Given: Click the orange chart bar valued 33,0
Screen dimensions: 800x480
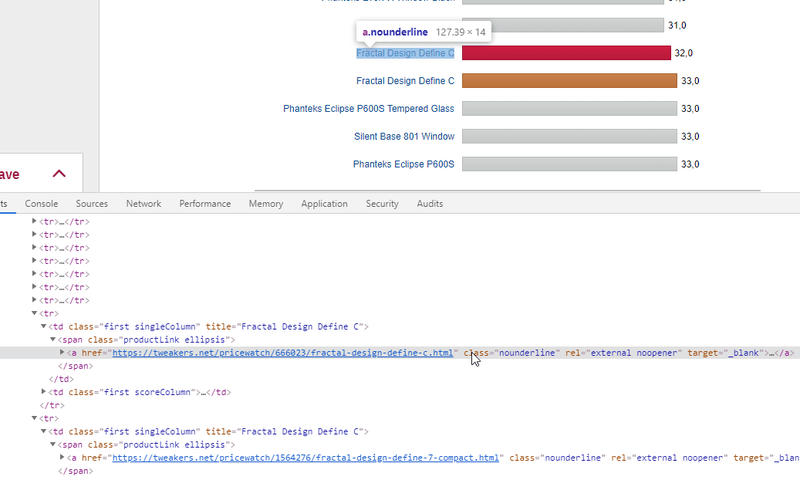Looking at the screenshot, I should tap(569, 81).
